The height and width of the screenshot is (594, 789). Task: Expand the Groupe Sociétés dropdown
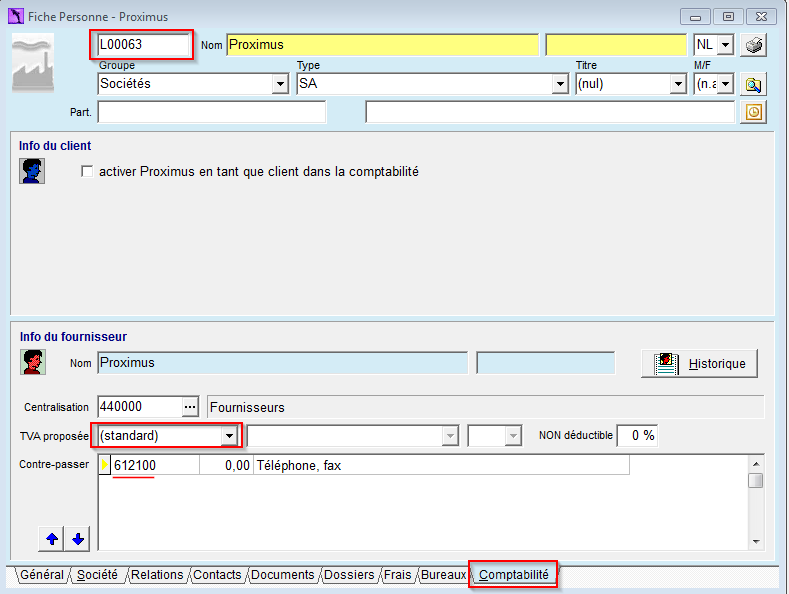click(x=280, y=84)
